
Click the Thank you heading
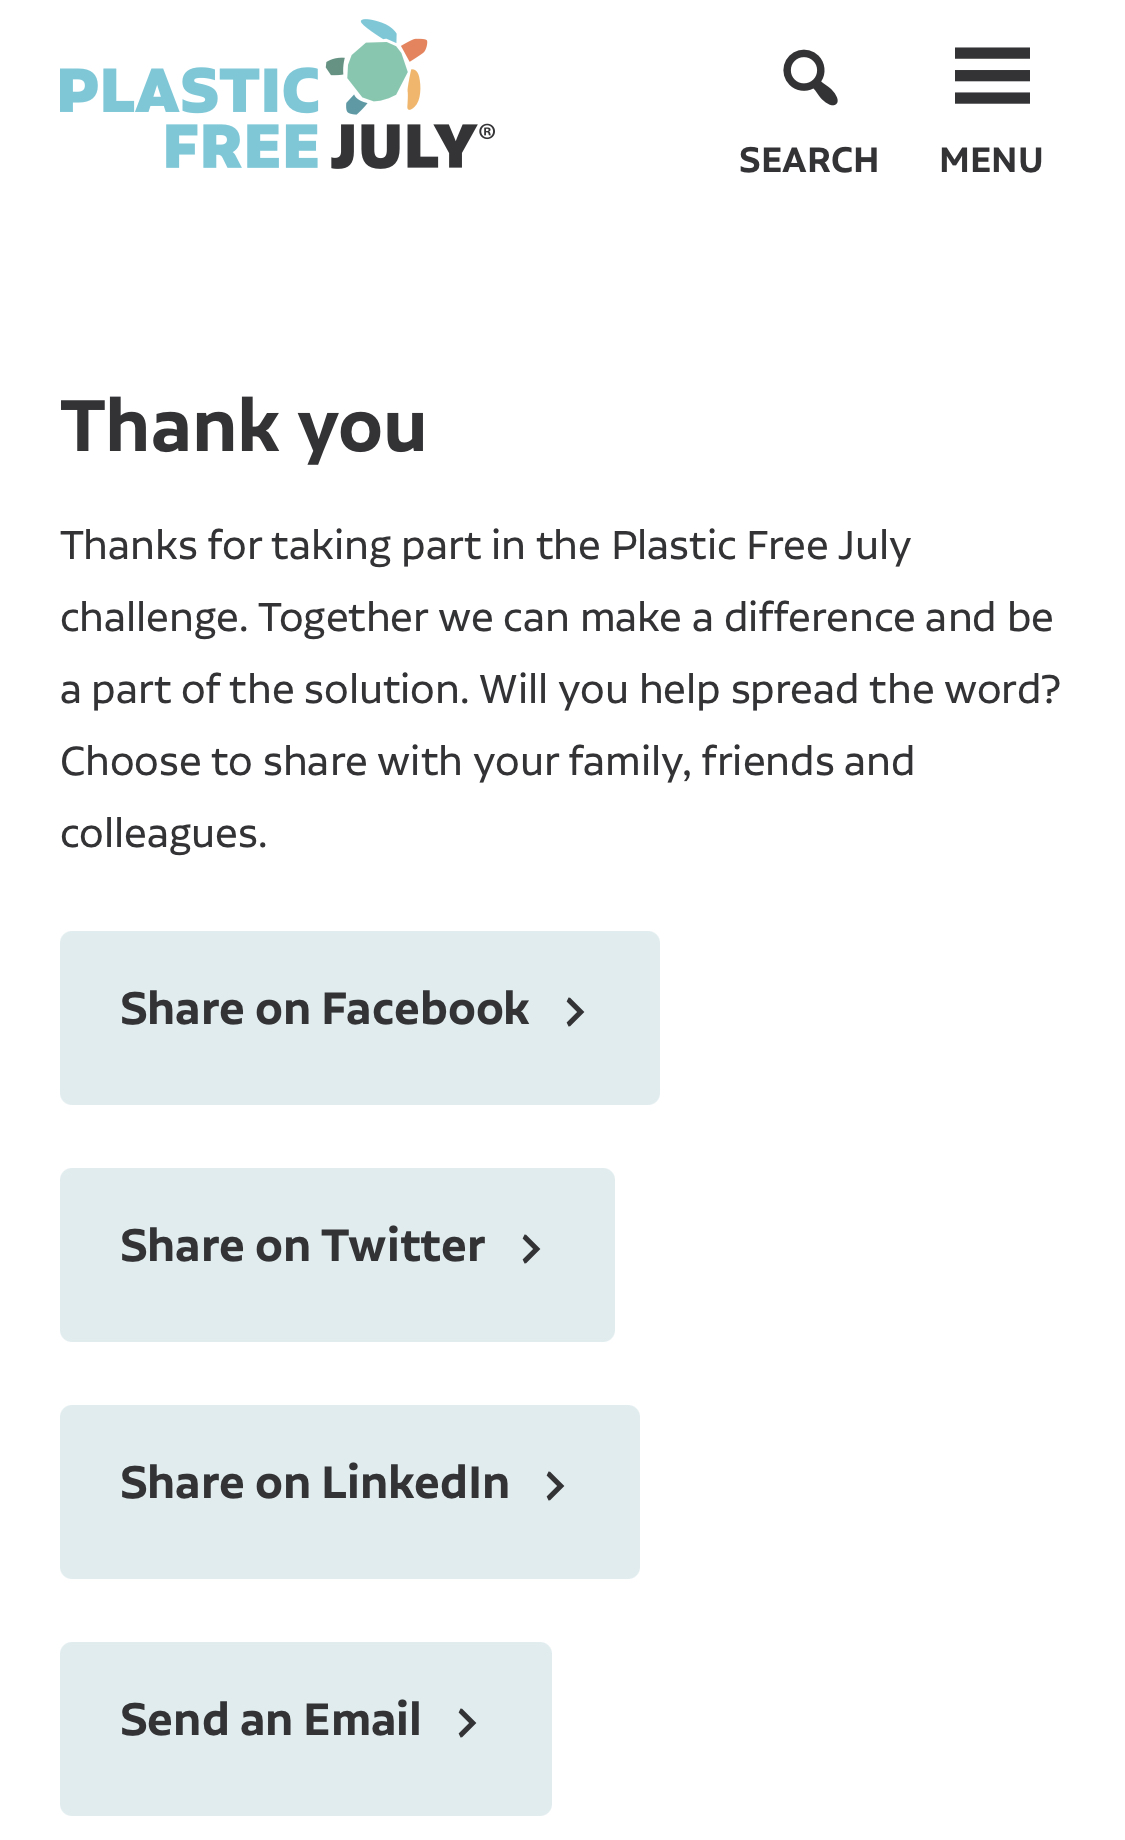[x=244, y=426]
